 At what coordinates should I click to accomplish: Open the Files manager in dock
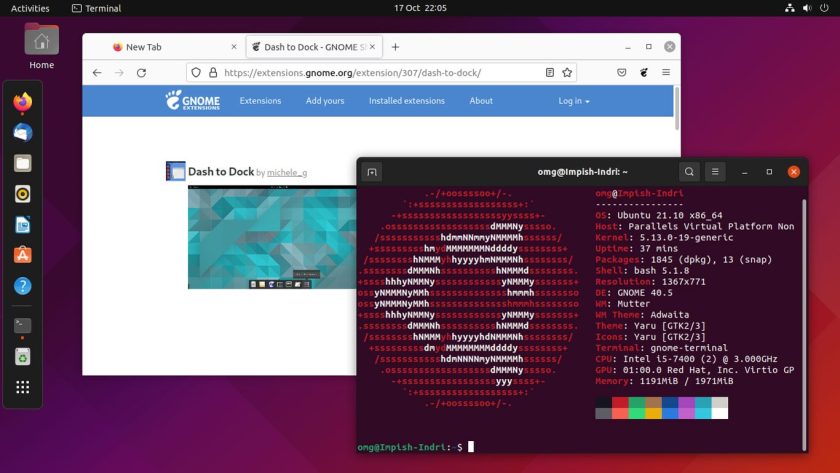click(x=22, y=163)
